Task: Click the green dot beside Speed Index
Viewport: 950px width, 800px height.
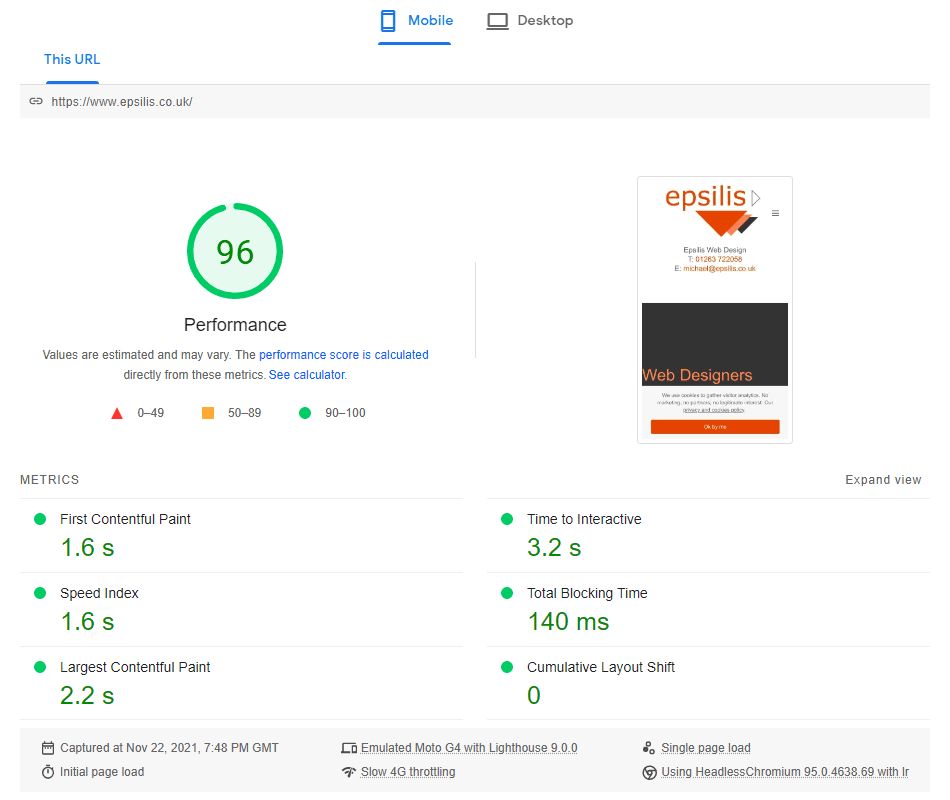Action: tap(40, 593)
